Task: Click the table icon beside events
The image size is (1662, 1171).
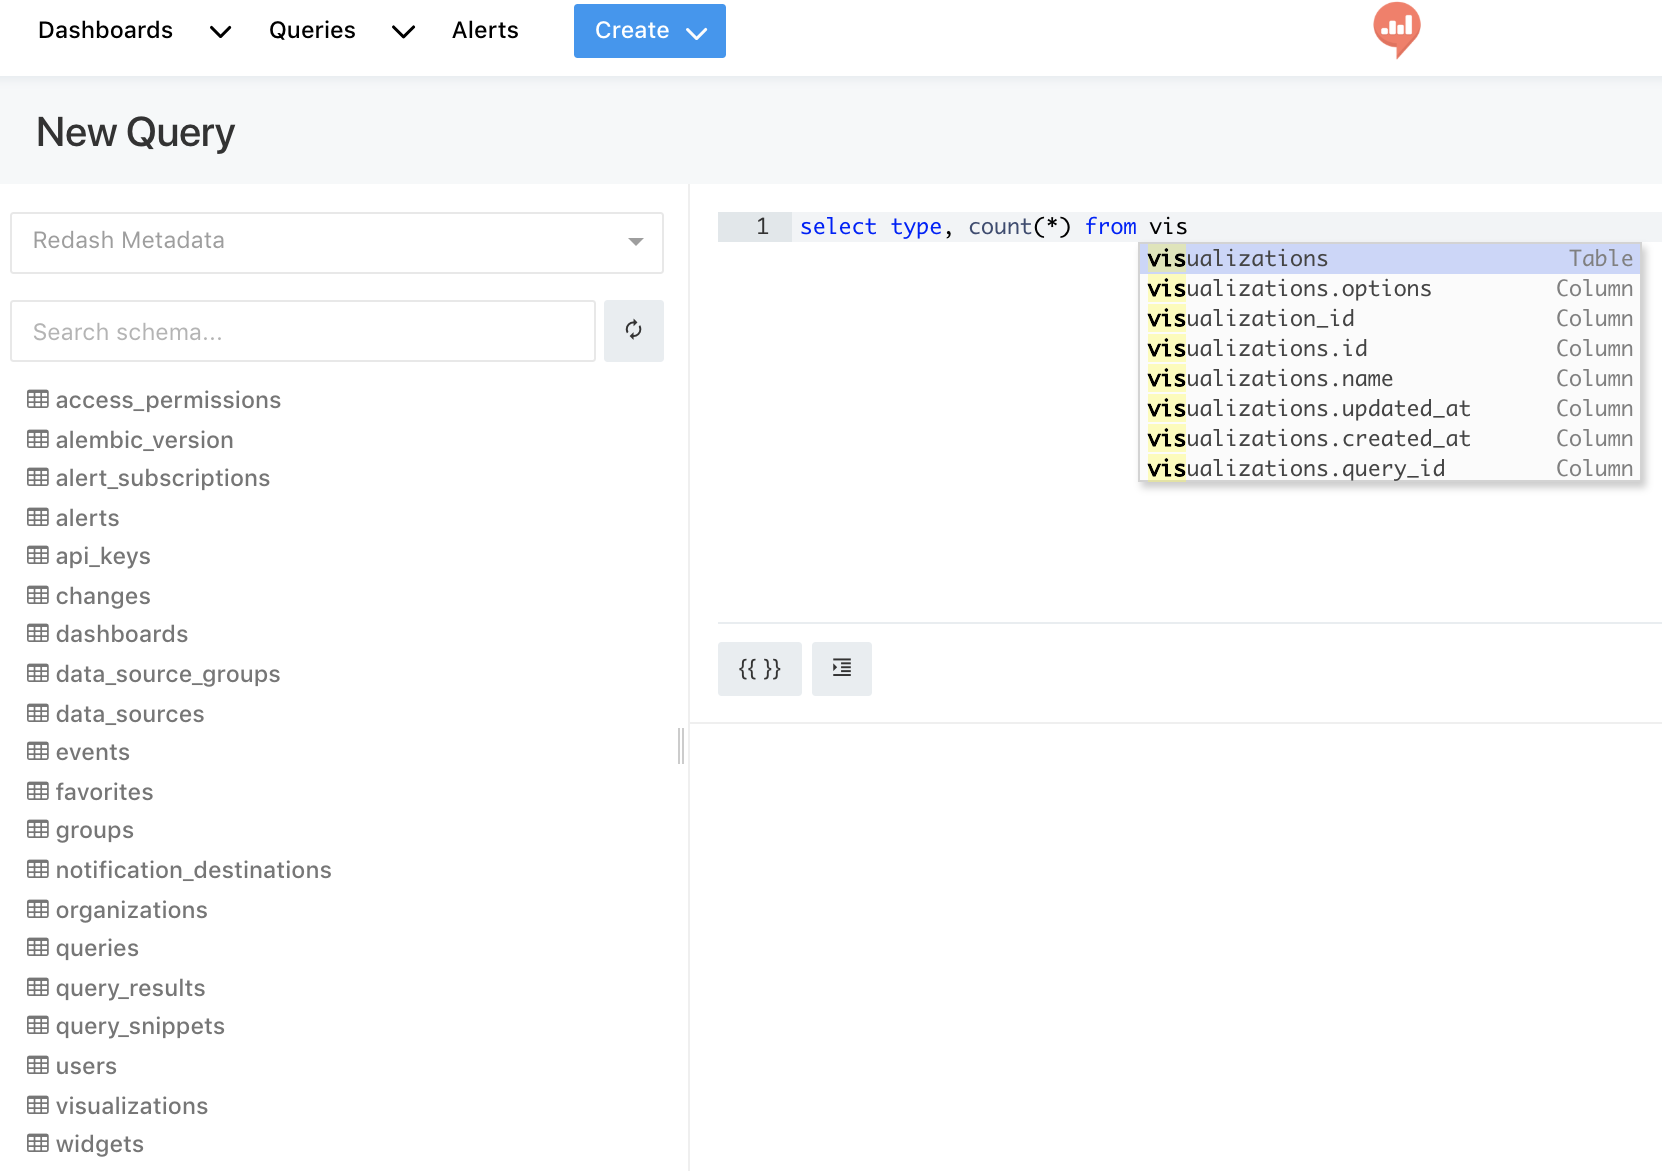Action: (x=38, y=752)
